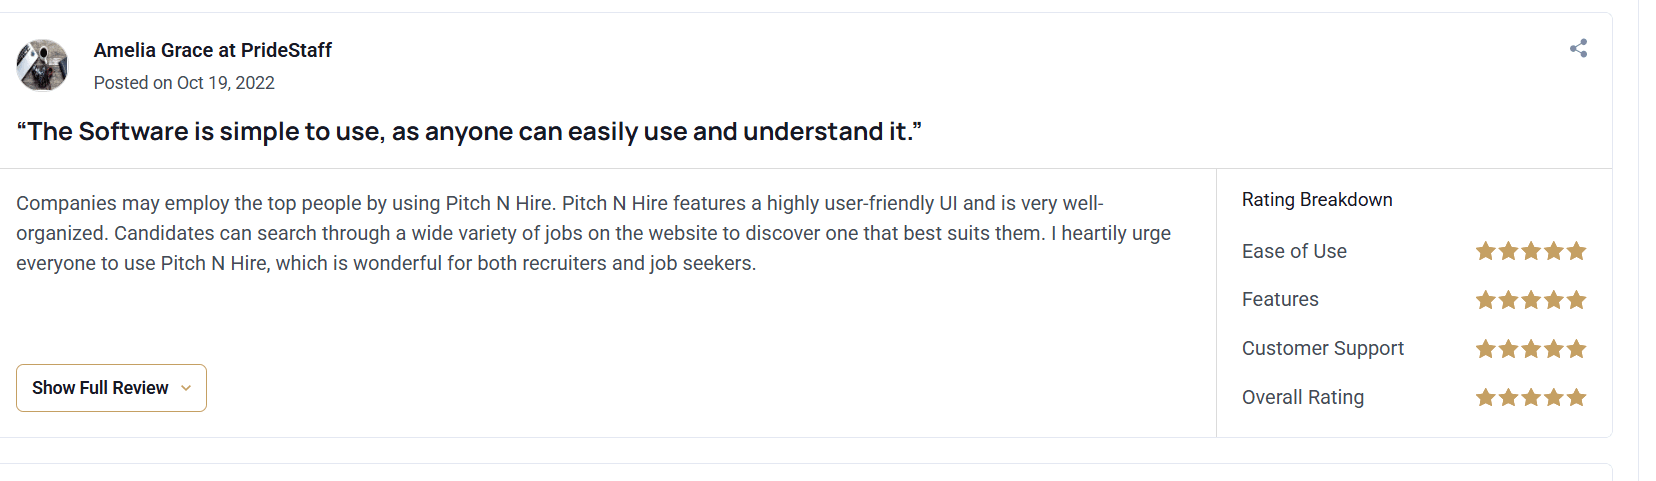This screenshot has height=481, width=1656.
Task: Click the Customer Support label
Action: [x=1323, y=349]
